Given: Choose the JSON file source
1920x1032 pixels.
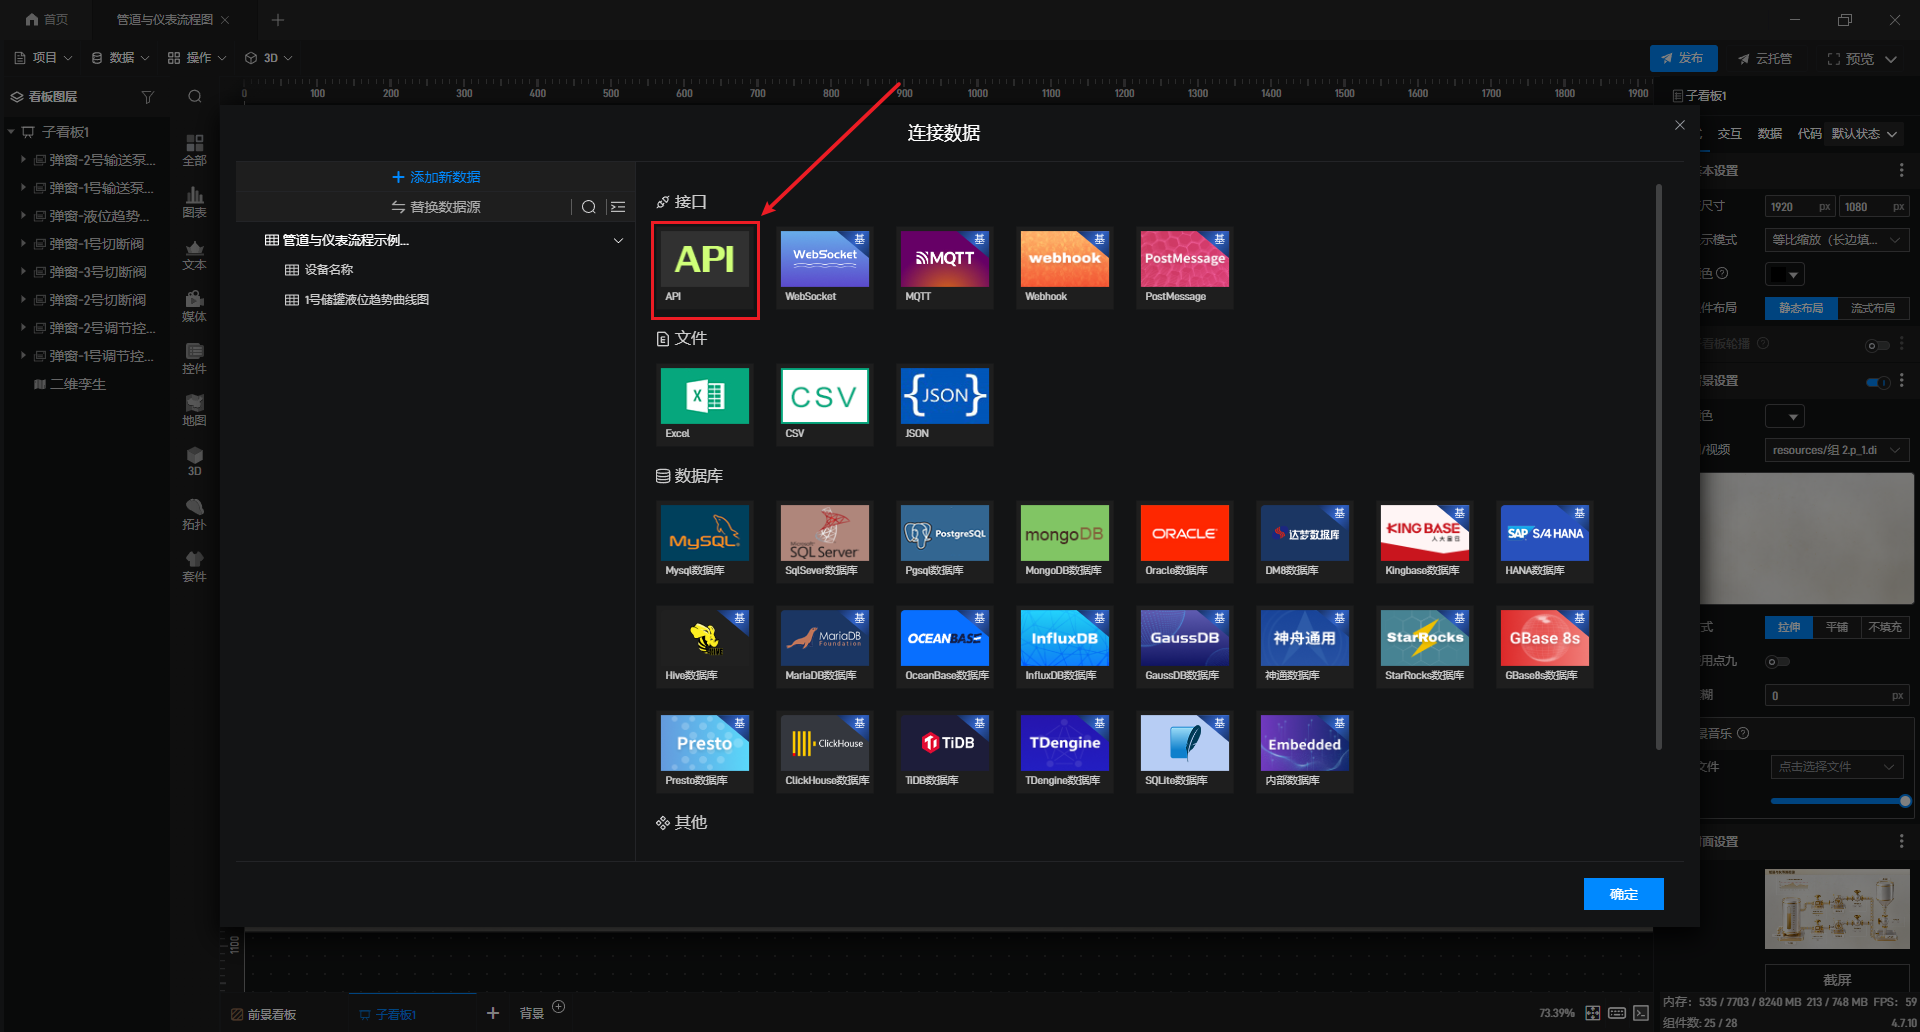Looking at the screenshot, I should (x=945, y=405).
